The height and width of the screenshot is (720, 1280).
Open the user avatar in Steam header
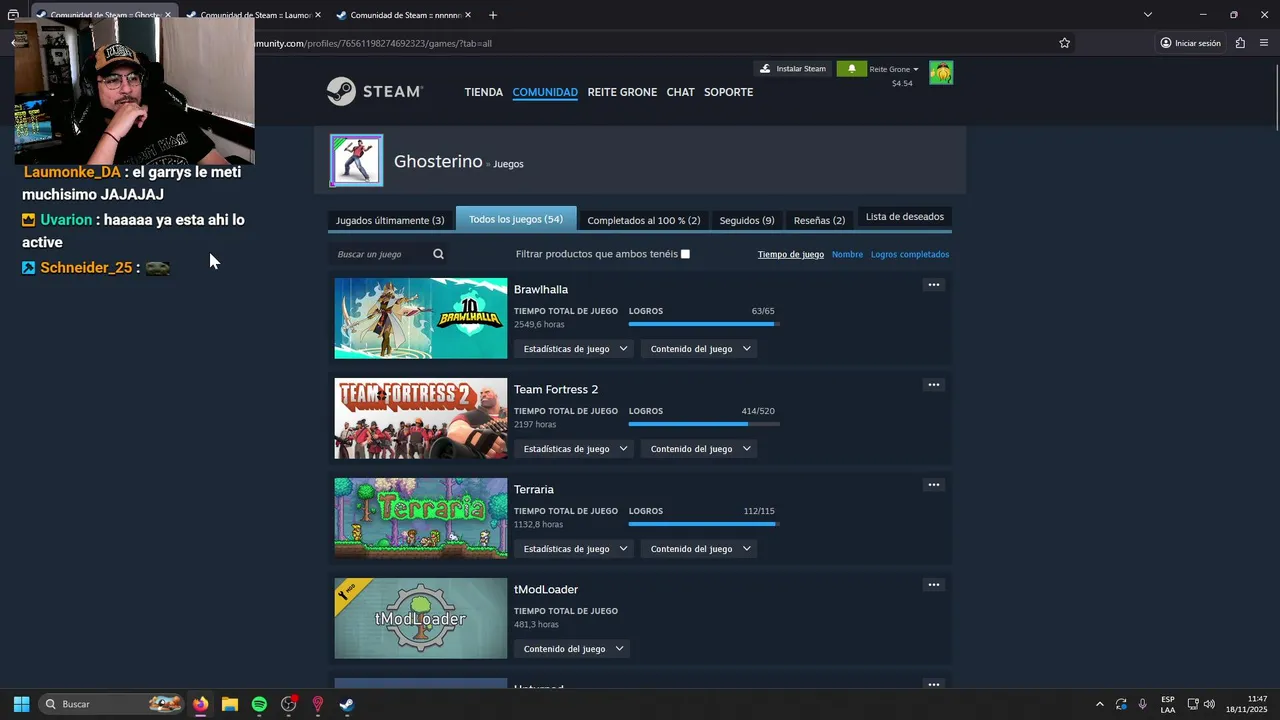(941, 73)
